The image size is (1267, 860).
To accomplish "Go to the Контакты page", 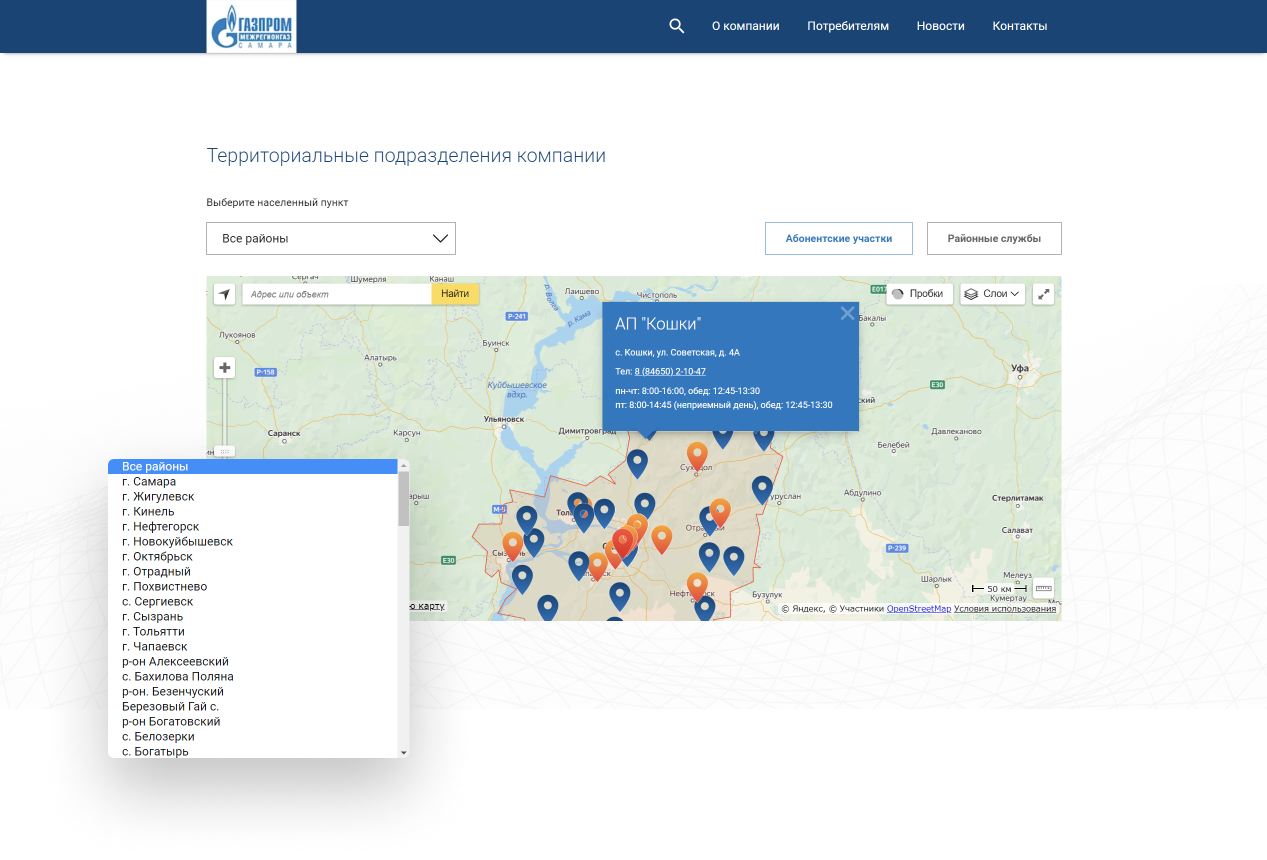I will [x=1020, y=26].
